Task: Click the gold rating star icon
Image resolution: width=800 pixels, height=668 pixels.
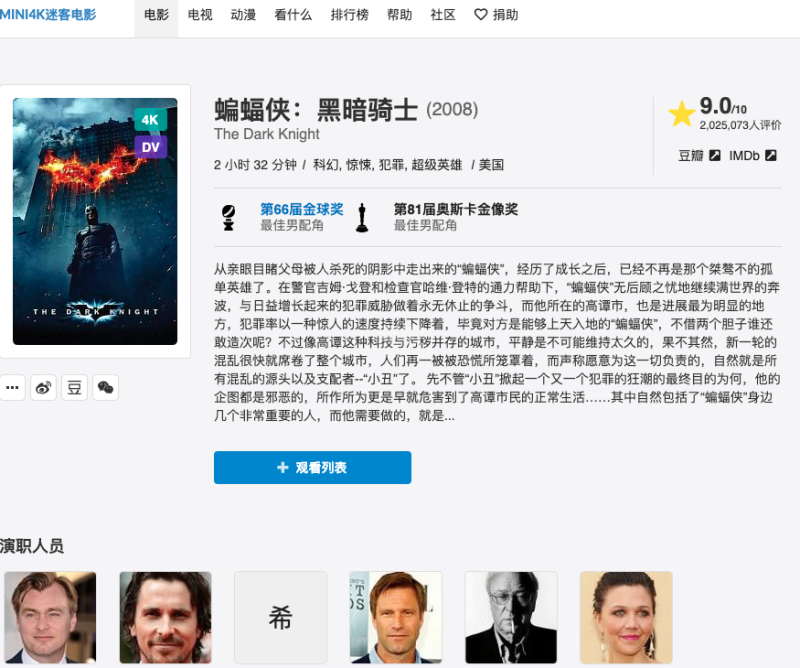Action: click(x=681, y=114)
